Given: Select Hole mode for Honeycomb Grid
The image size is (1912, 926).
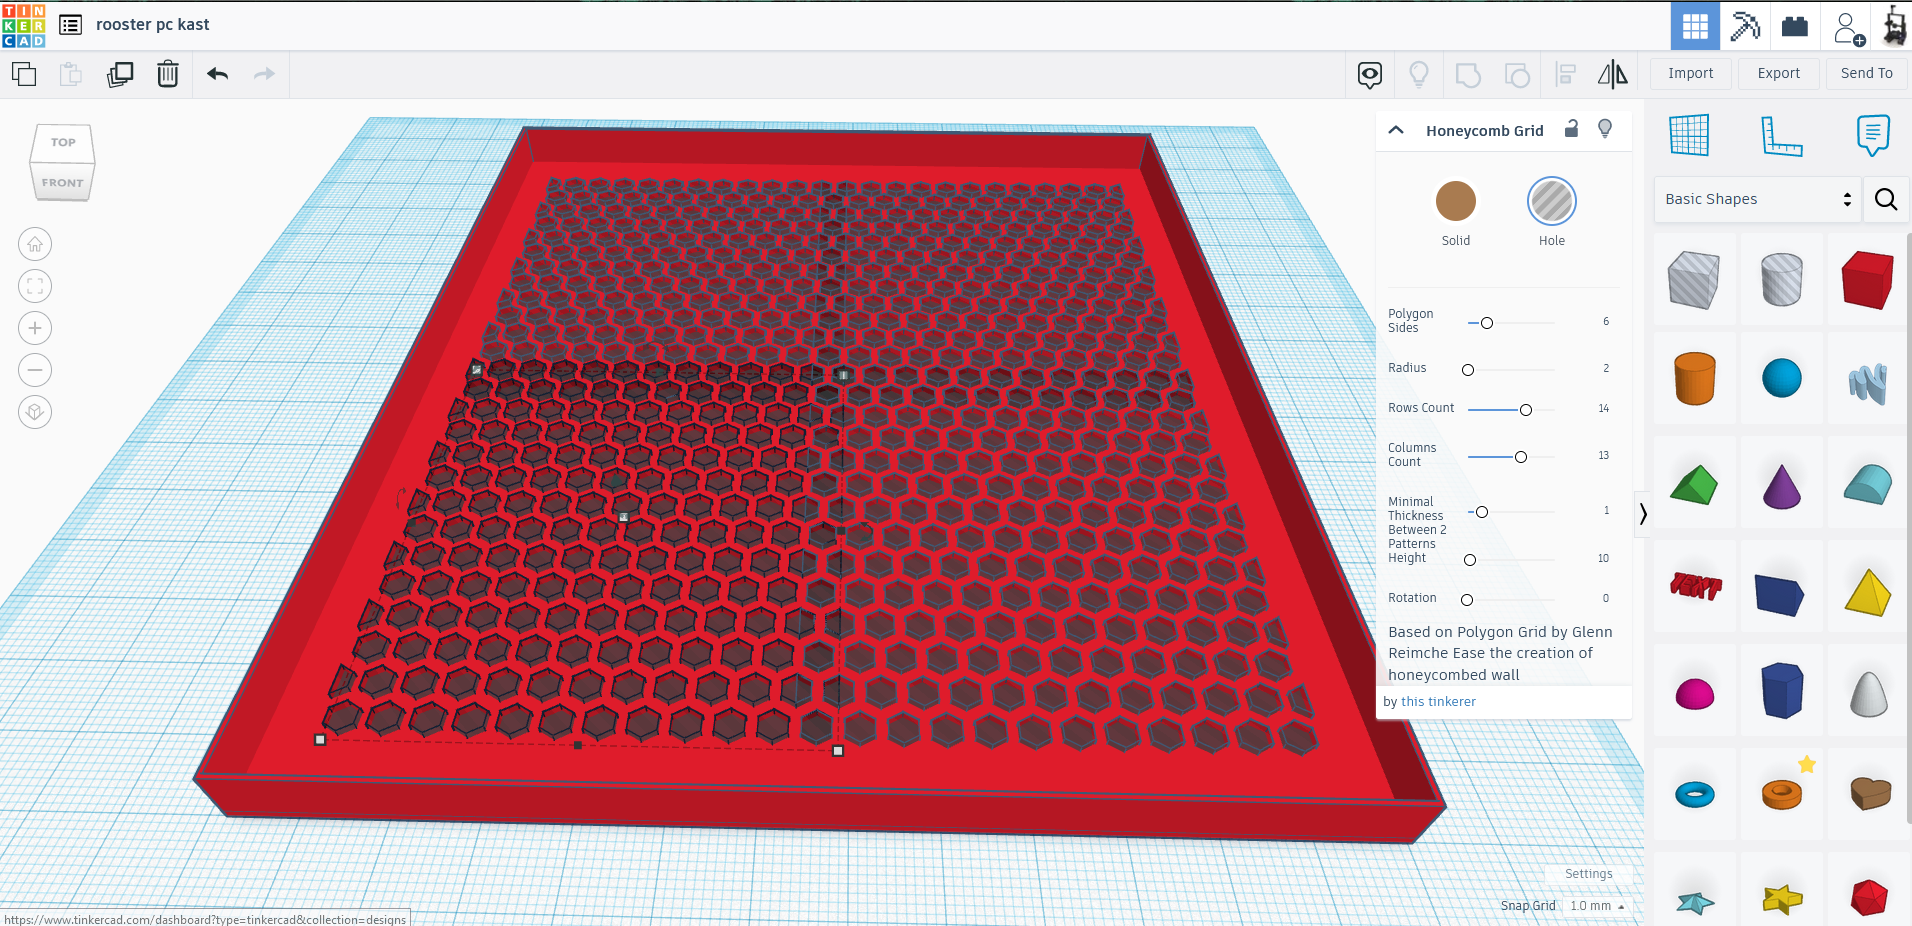Looking at the screenshot, I should (x=1551, y=200).
